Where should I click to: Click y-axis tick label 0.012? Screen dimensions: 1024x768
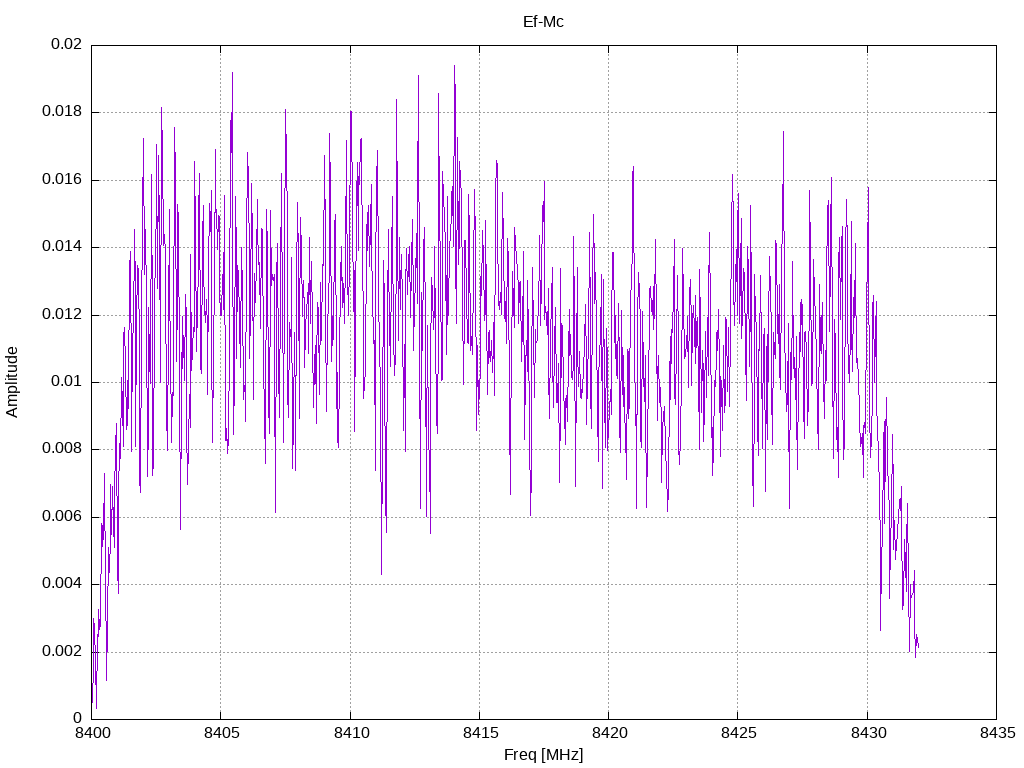(x=62, y=314)
